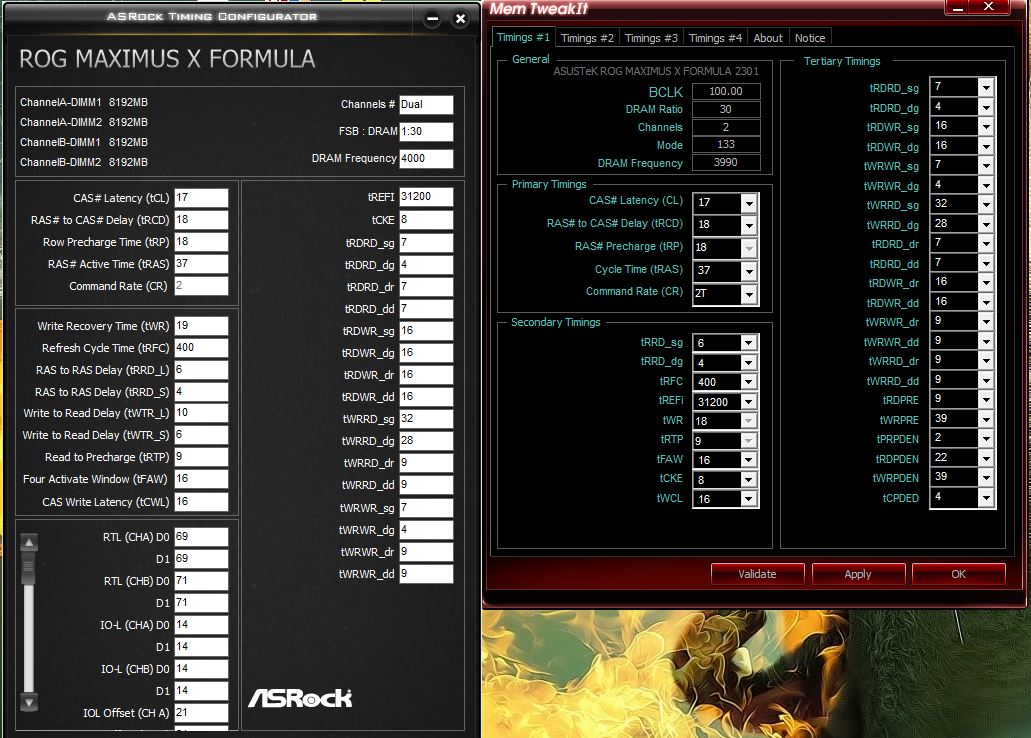This screenshot has width=1031, height=738.
Task: Go to the Timings #4 tab
Action: pyautogui.click(x=715, y=38)
